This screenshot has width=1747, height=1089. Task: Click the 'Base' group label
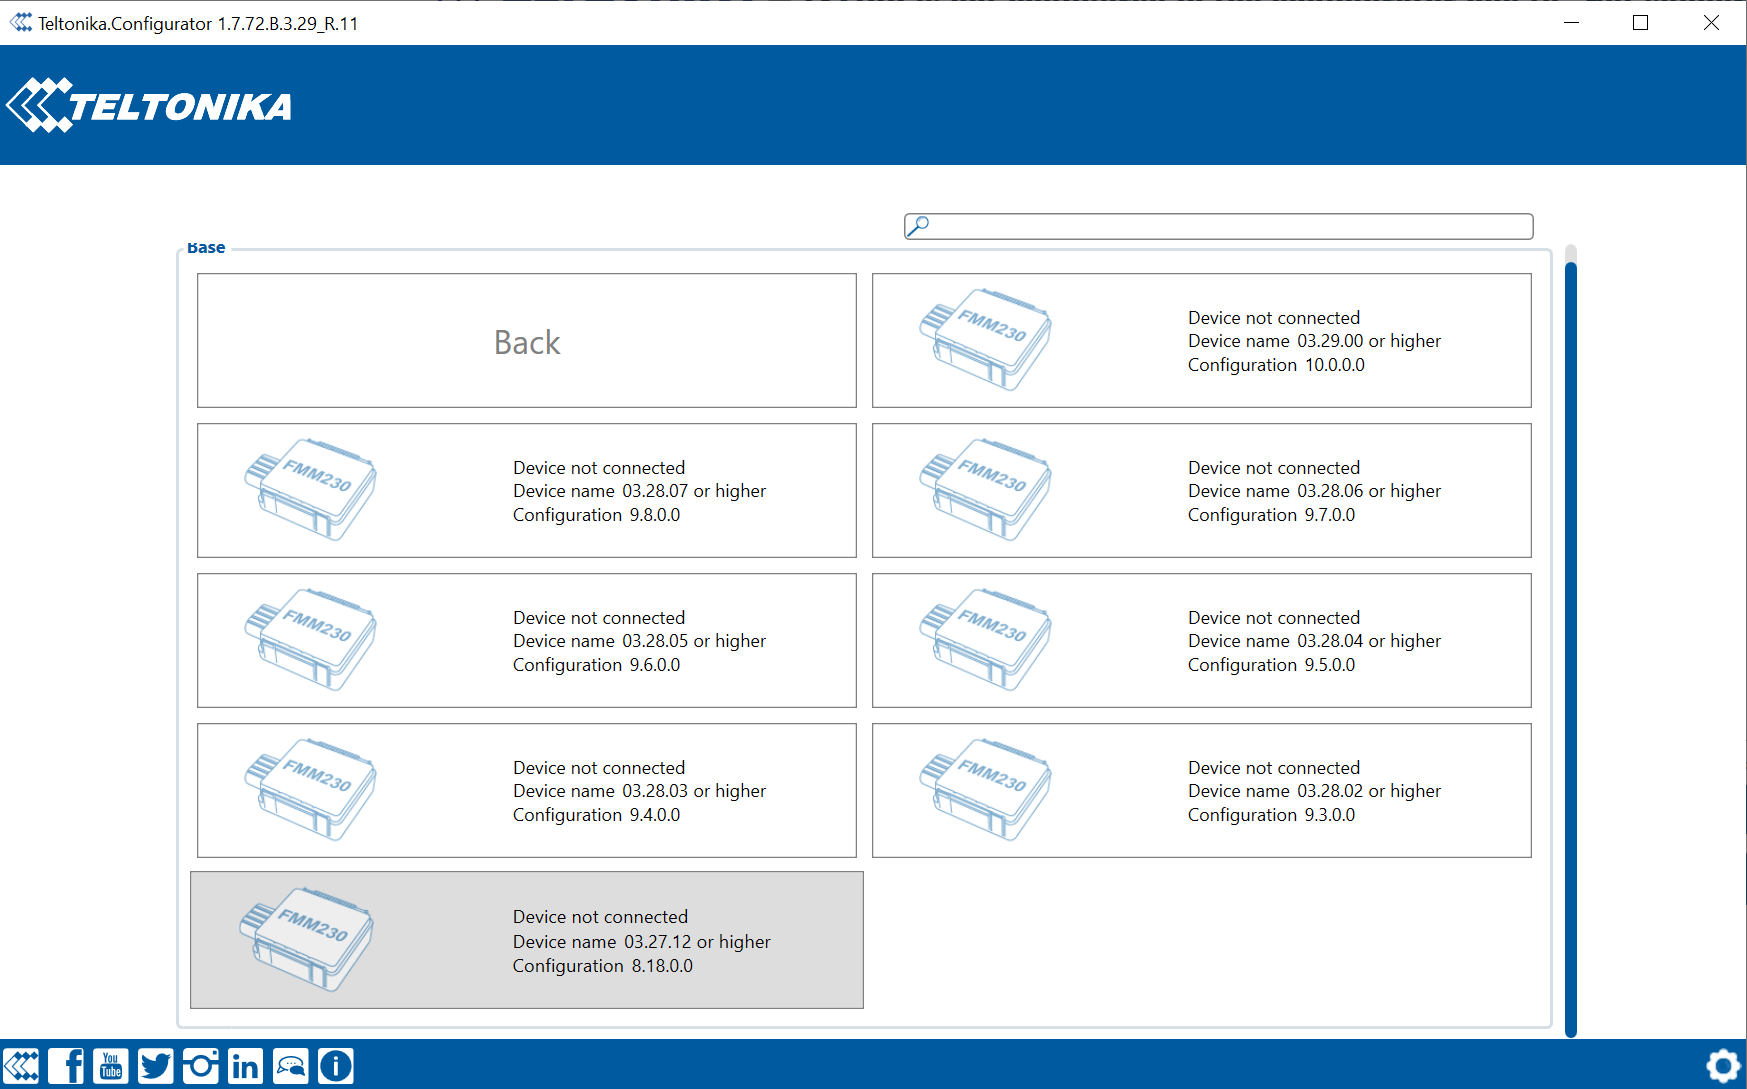(206, 248)
